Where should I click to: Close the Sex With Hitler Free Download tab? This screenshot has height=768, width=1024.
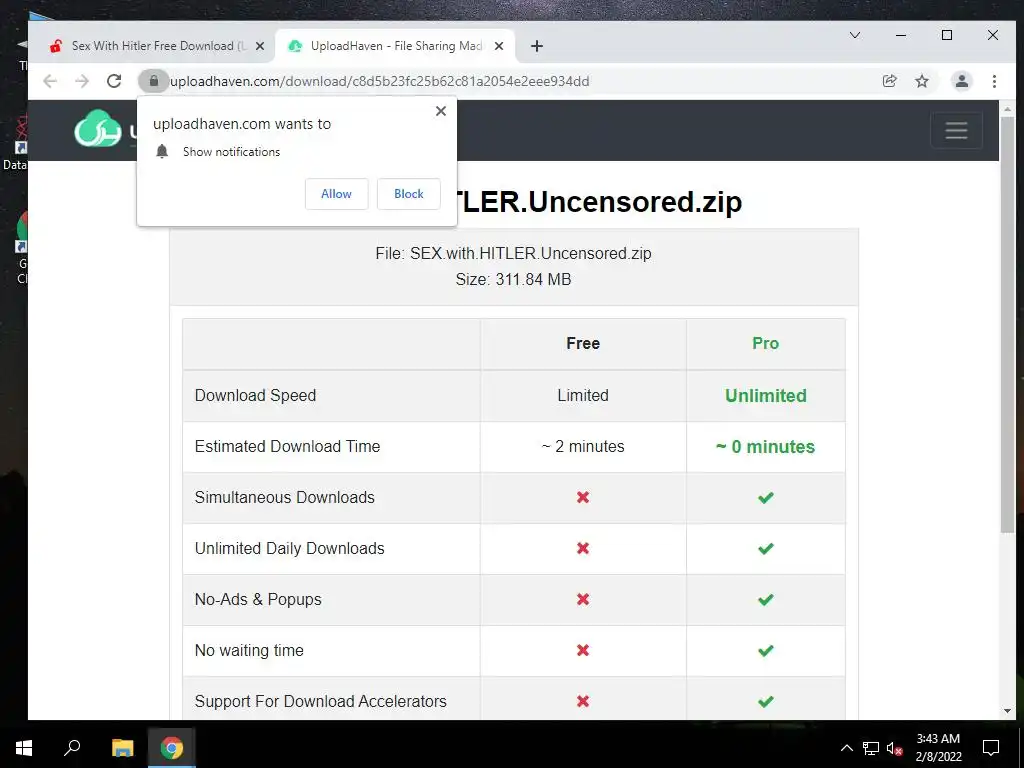click(260, 46)
